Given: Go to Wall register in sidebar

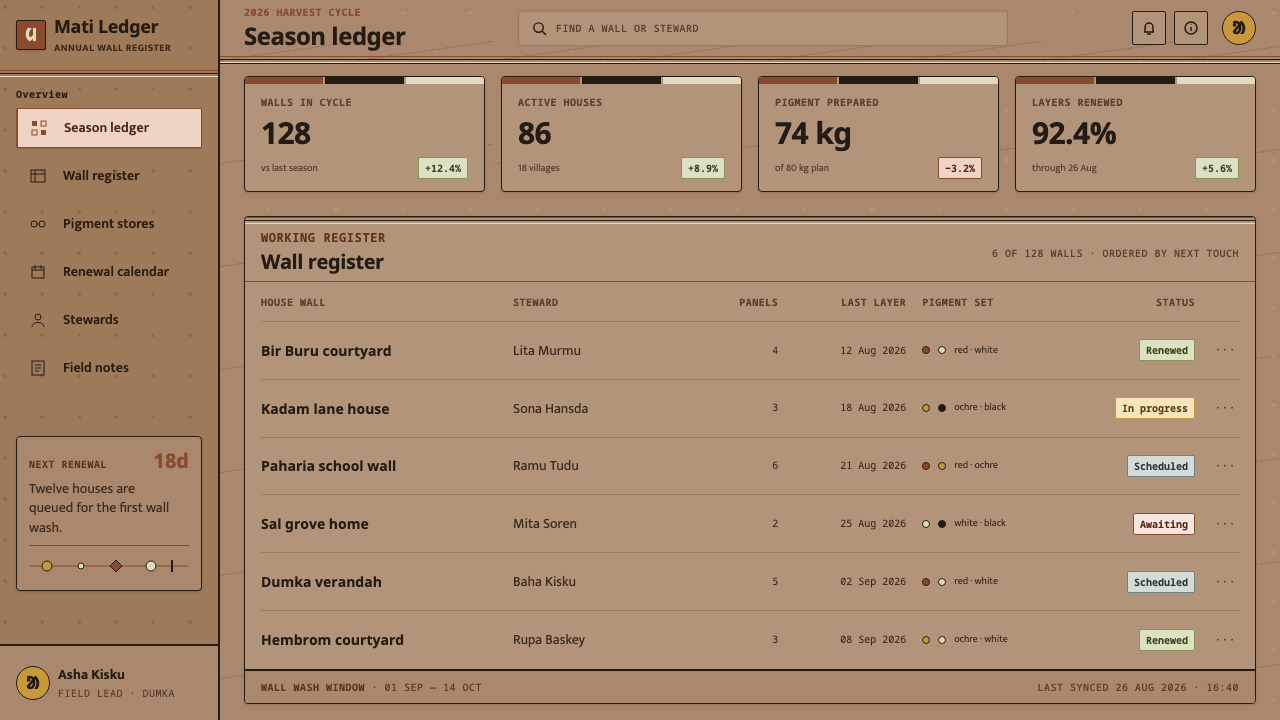Looking at the screenshot, I should [109, 176].
